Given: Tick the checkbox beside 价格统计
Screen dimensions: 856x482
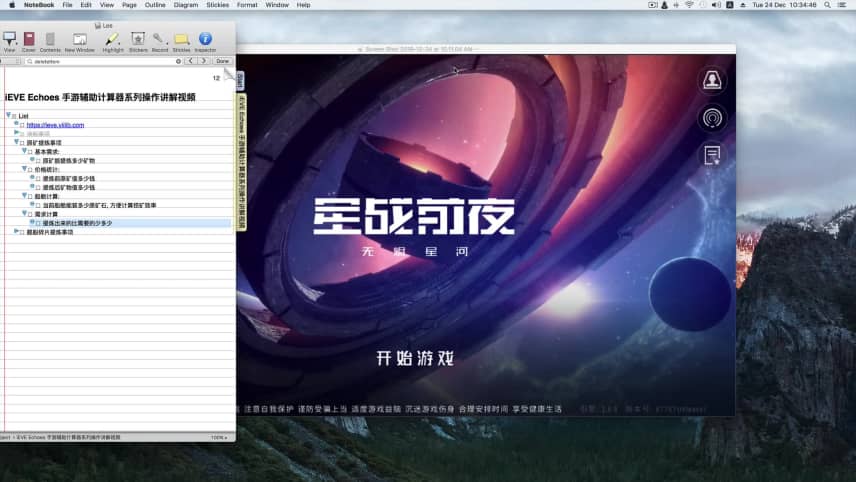Looking at the screenshot, I should pyautogui.click(x=30, y=170).
